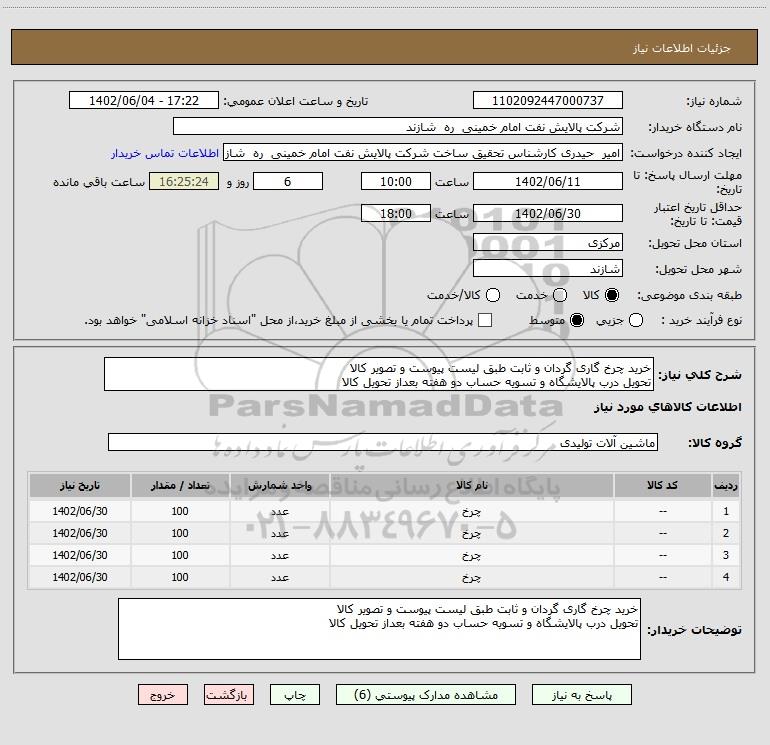Click date 1402/06/30 in row 2

(x=80, y=533)
